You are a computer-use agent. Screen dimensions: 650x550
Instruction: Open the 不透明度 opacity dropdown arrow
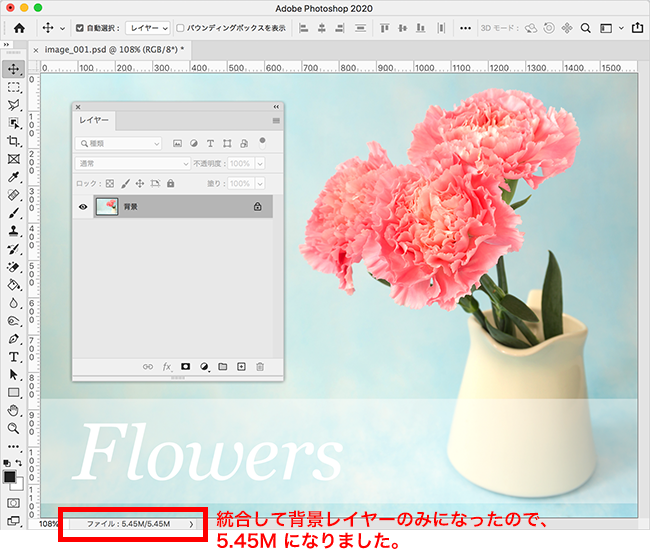(260, 163)
